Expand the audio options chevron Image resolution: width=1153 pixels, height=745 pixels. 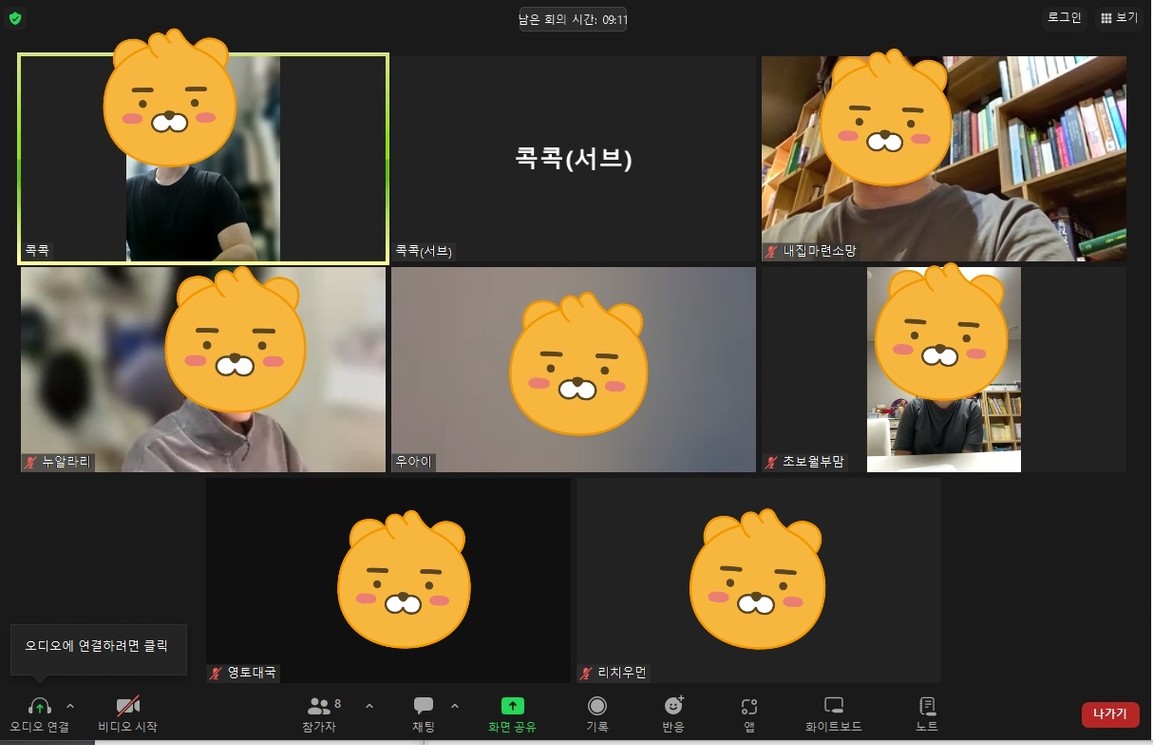(x=70, y=706)
